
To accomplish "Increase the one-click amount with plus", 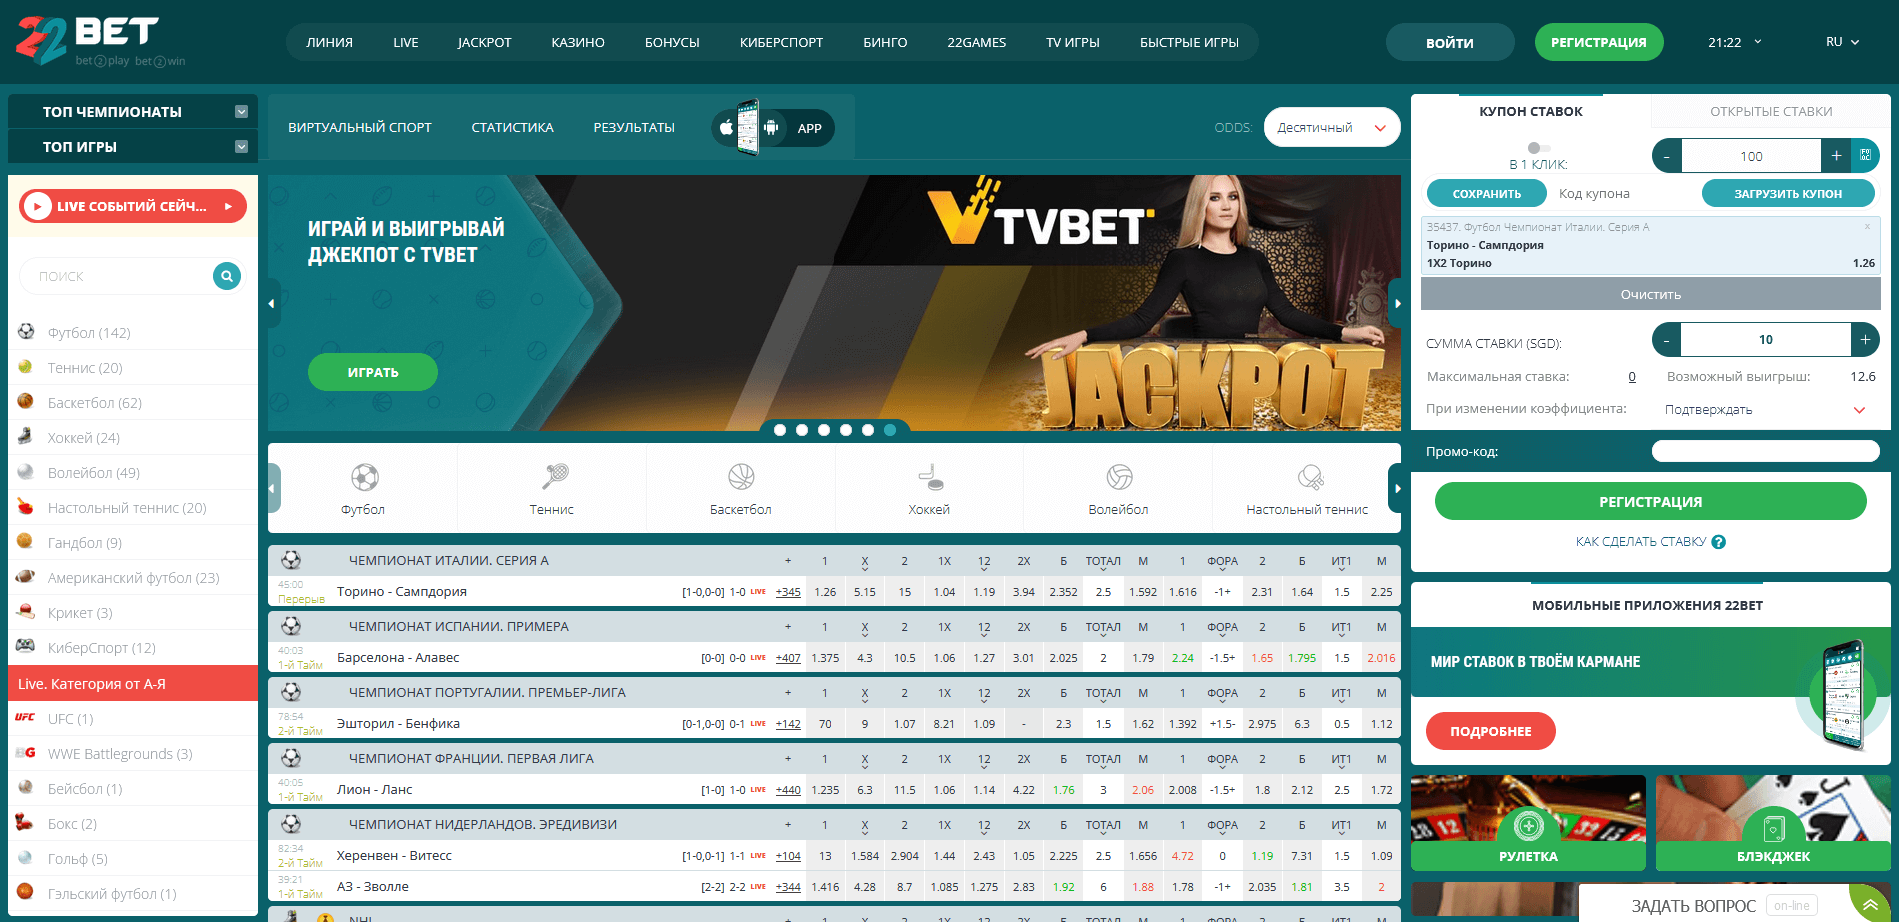I will [x=1836, y=156].
